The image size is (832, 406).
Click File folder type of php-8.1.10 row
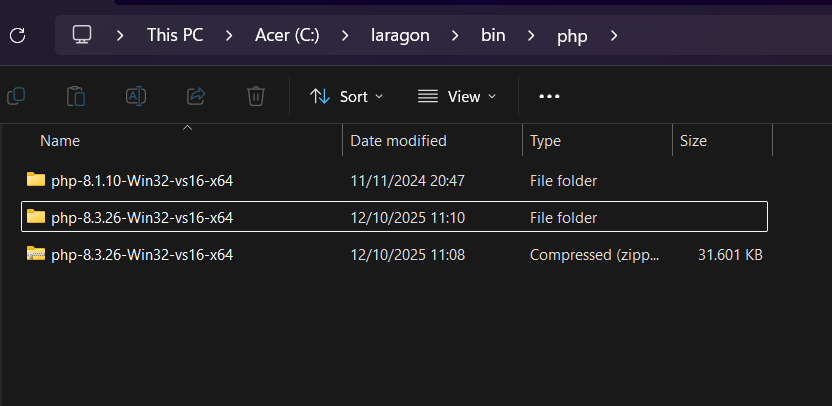pyautogui.click(x=564, y=181)
